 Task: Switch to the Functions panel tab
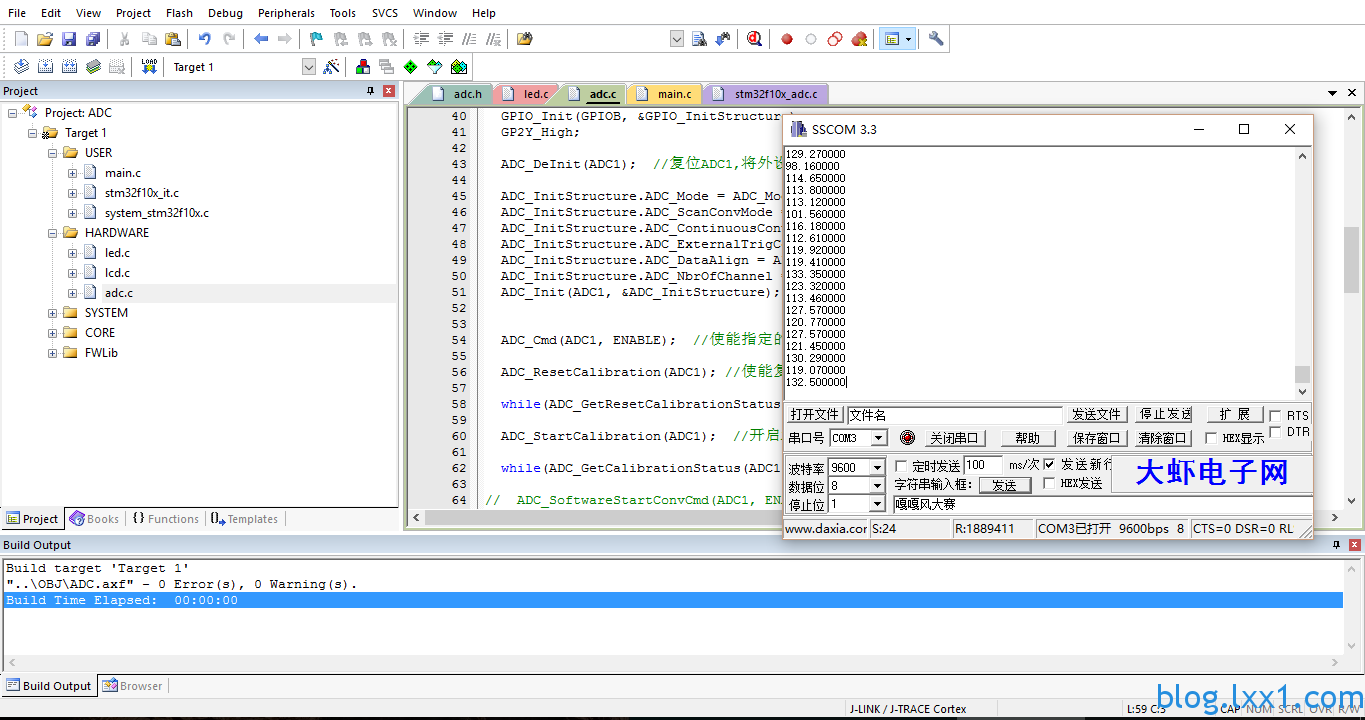[165, 519]
